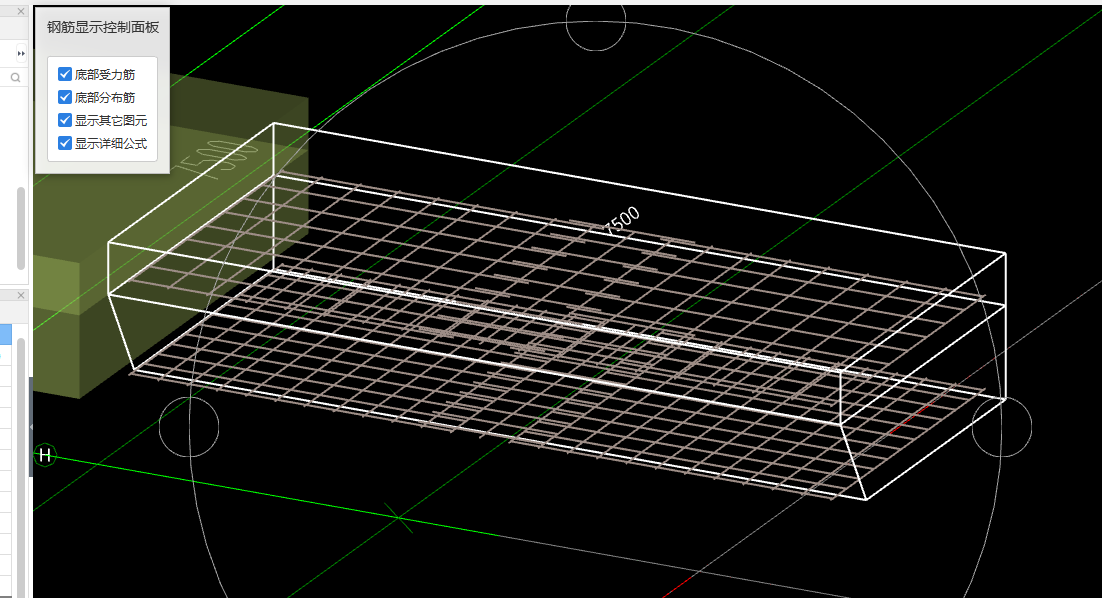Uncheck the 底部受力筋 checkbox
Image resolution: width=1102 pixels, height=598 pixels.
(65, 74)
